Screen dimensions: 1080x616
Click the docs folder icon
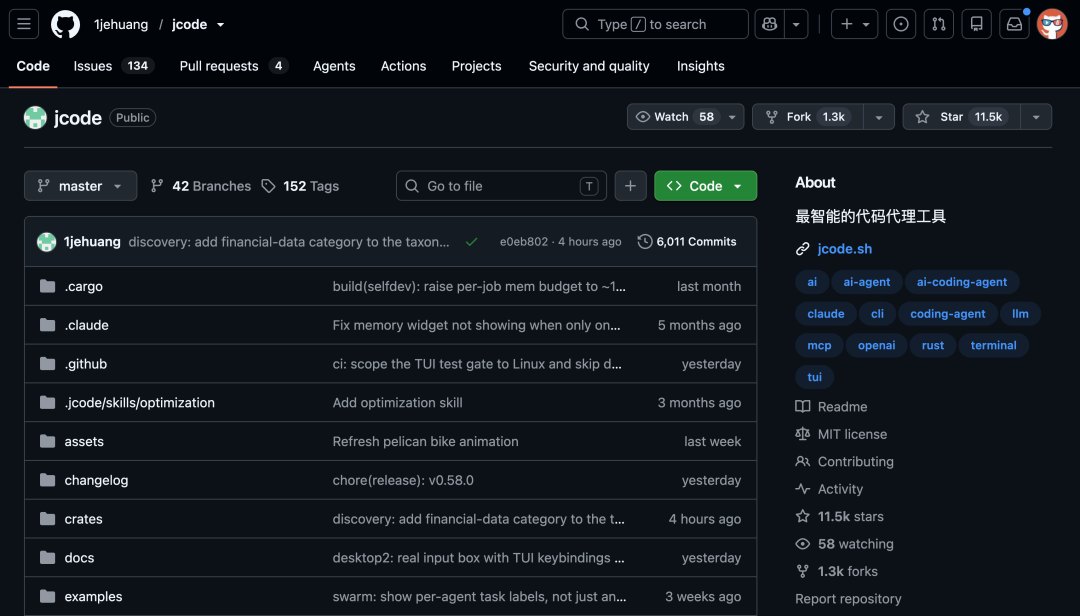coord(48,557)
